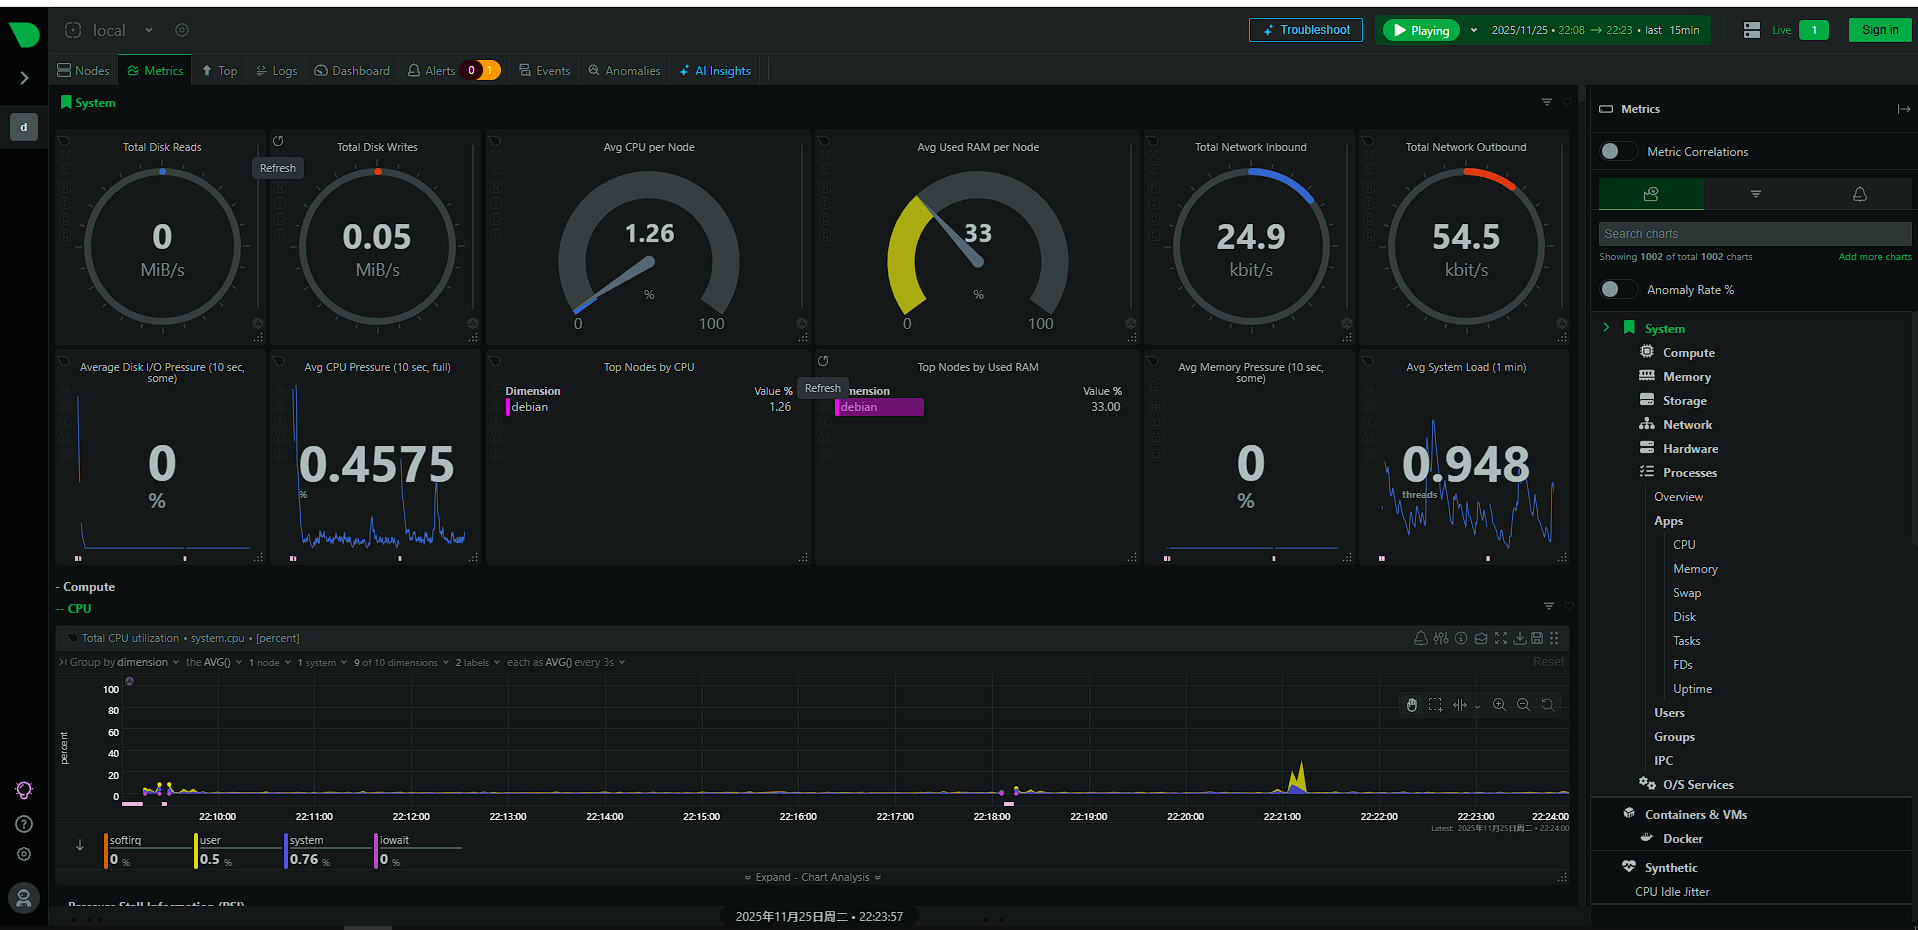Expand the System section in sidebar tree
Screen dimensions: 1918x930
[x=1606, y=328]
